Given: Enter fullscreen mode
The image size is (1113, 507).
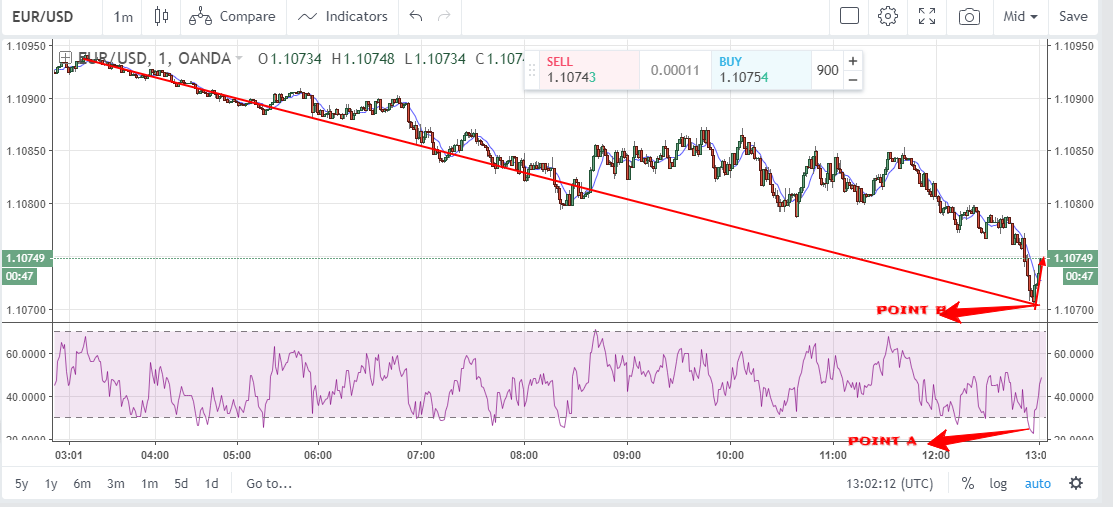Looking at the screenshot, I should click(926, 16).
